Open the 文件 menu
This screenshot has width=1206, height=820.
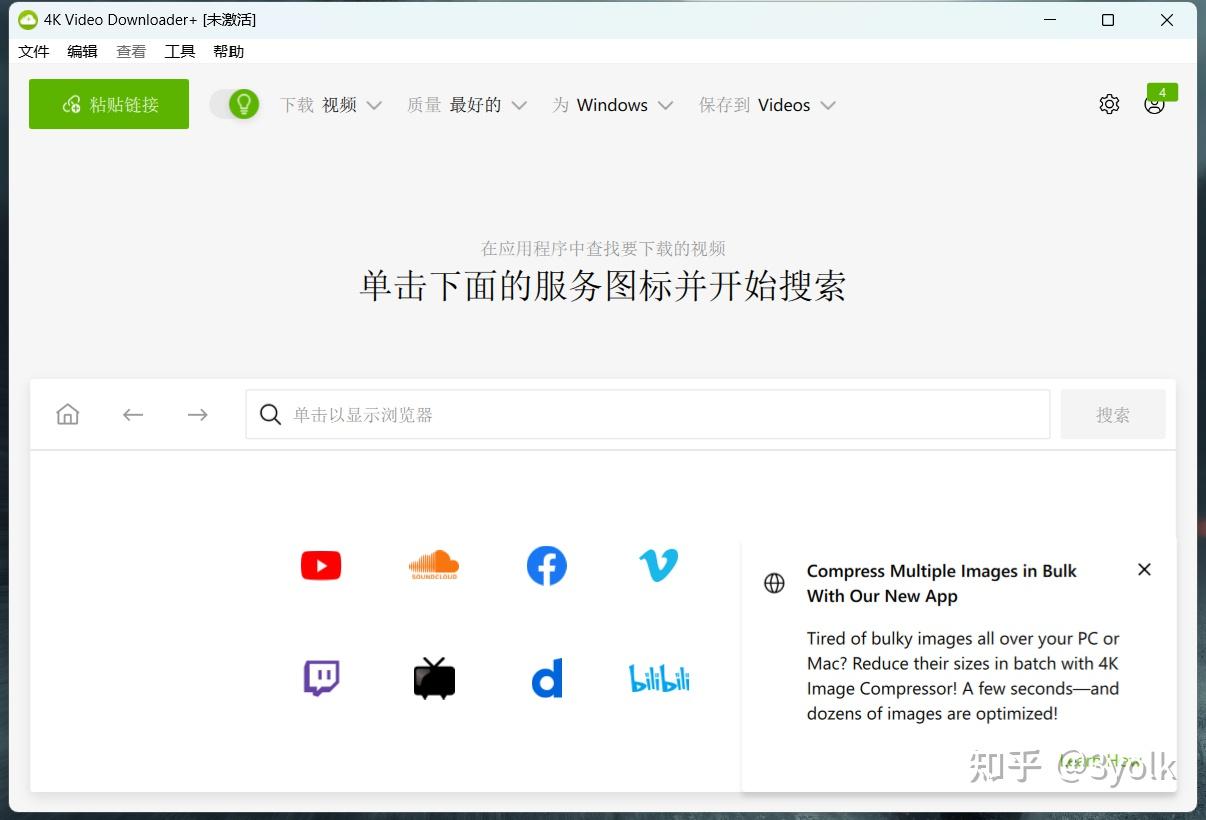coord(34,51)
